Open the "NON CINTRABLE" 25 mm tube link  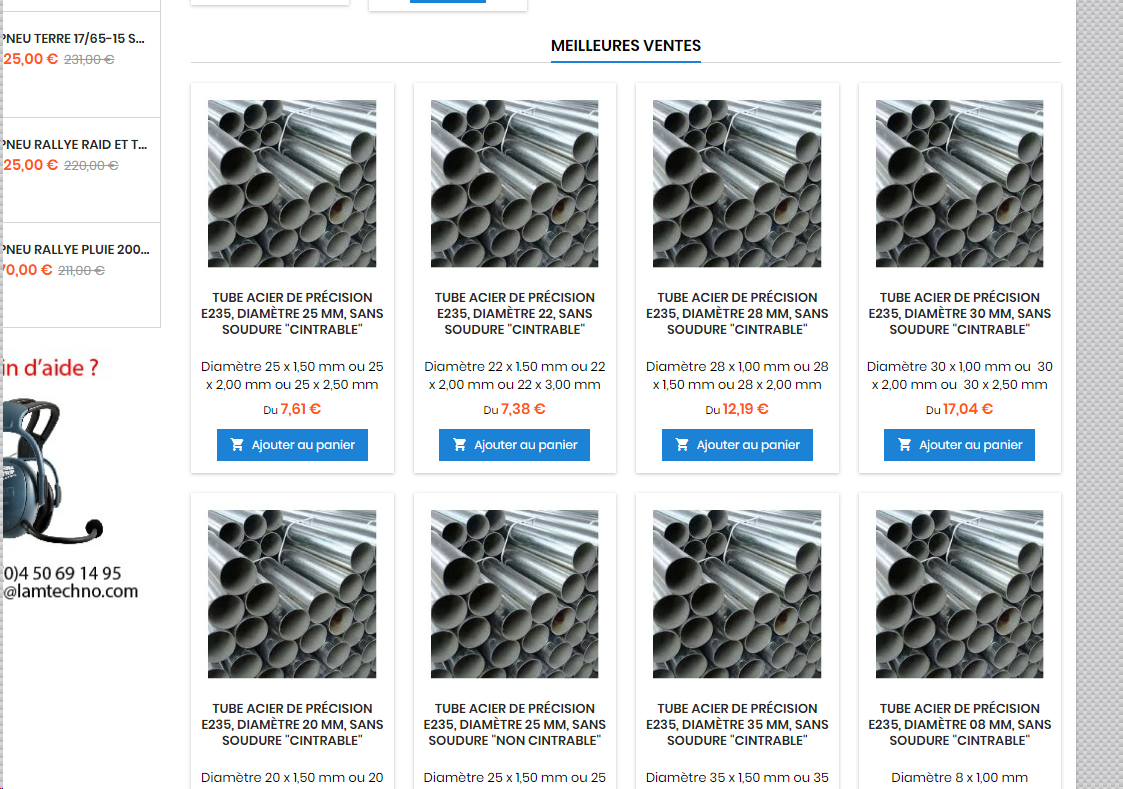[x=514, y=724]
